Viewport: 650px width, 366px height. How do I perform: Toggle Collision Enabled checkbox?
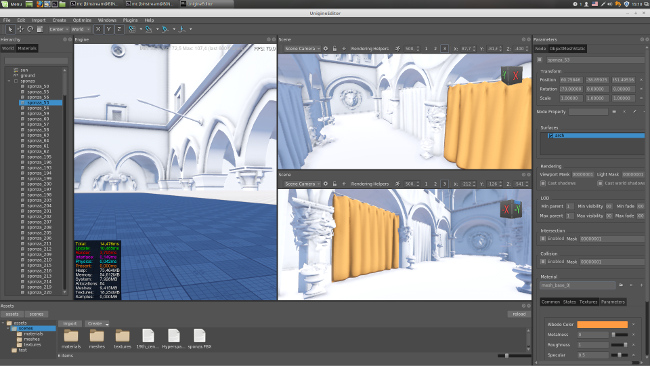pos(543,262)
